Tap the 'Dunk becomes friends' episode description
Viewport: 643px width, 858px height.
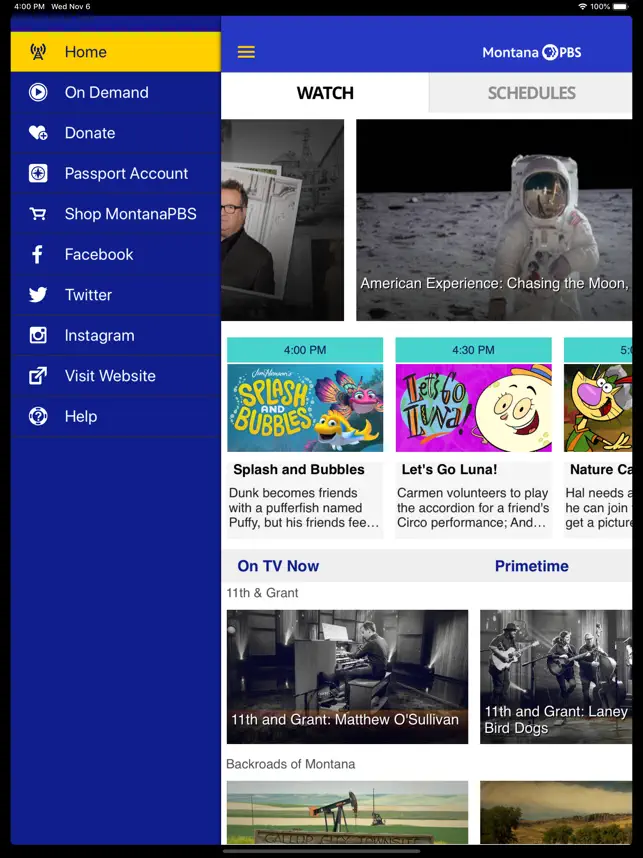[304, 508]
